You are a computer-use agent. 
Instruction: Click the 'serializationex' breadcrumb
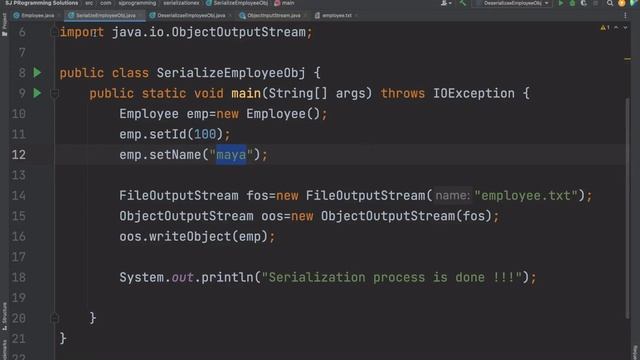pyautogui.click(x=181, y=3)
